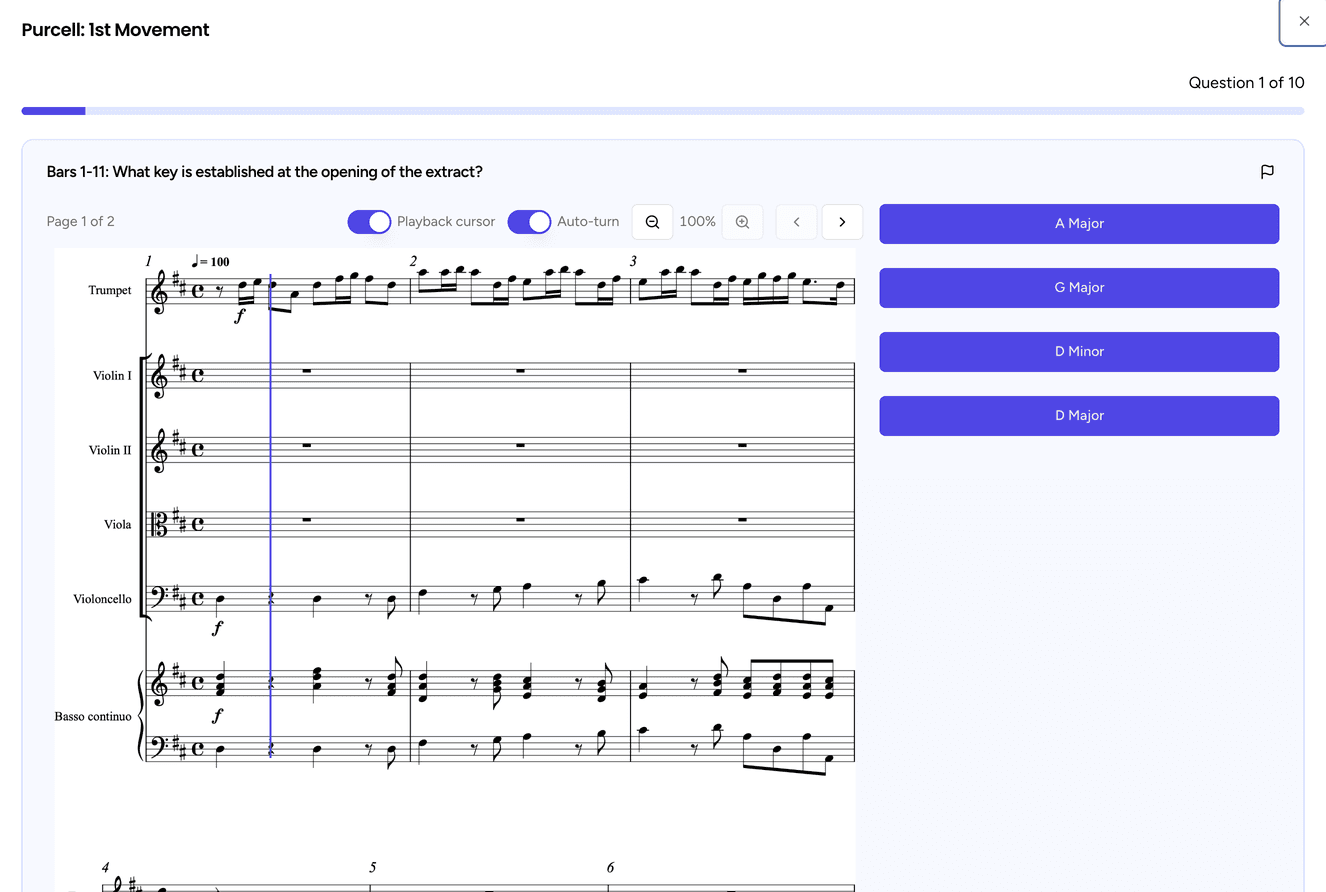
Task: Click the Violin II staff label
Action: click(110, 451)
